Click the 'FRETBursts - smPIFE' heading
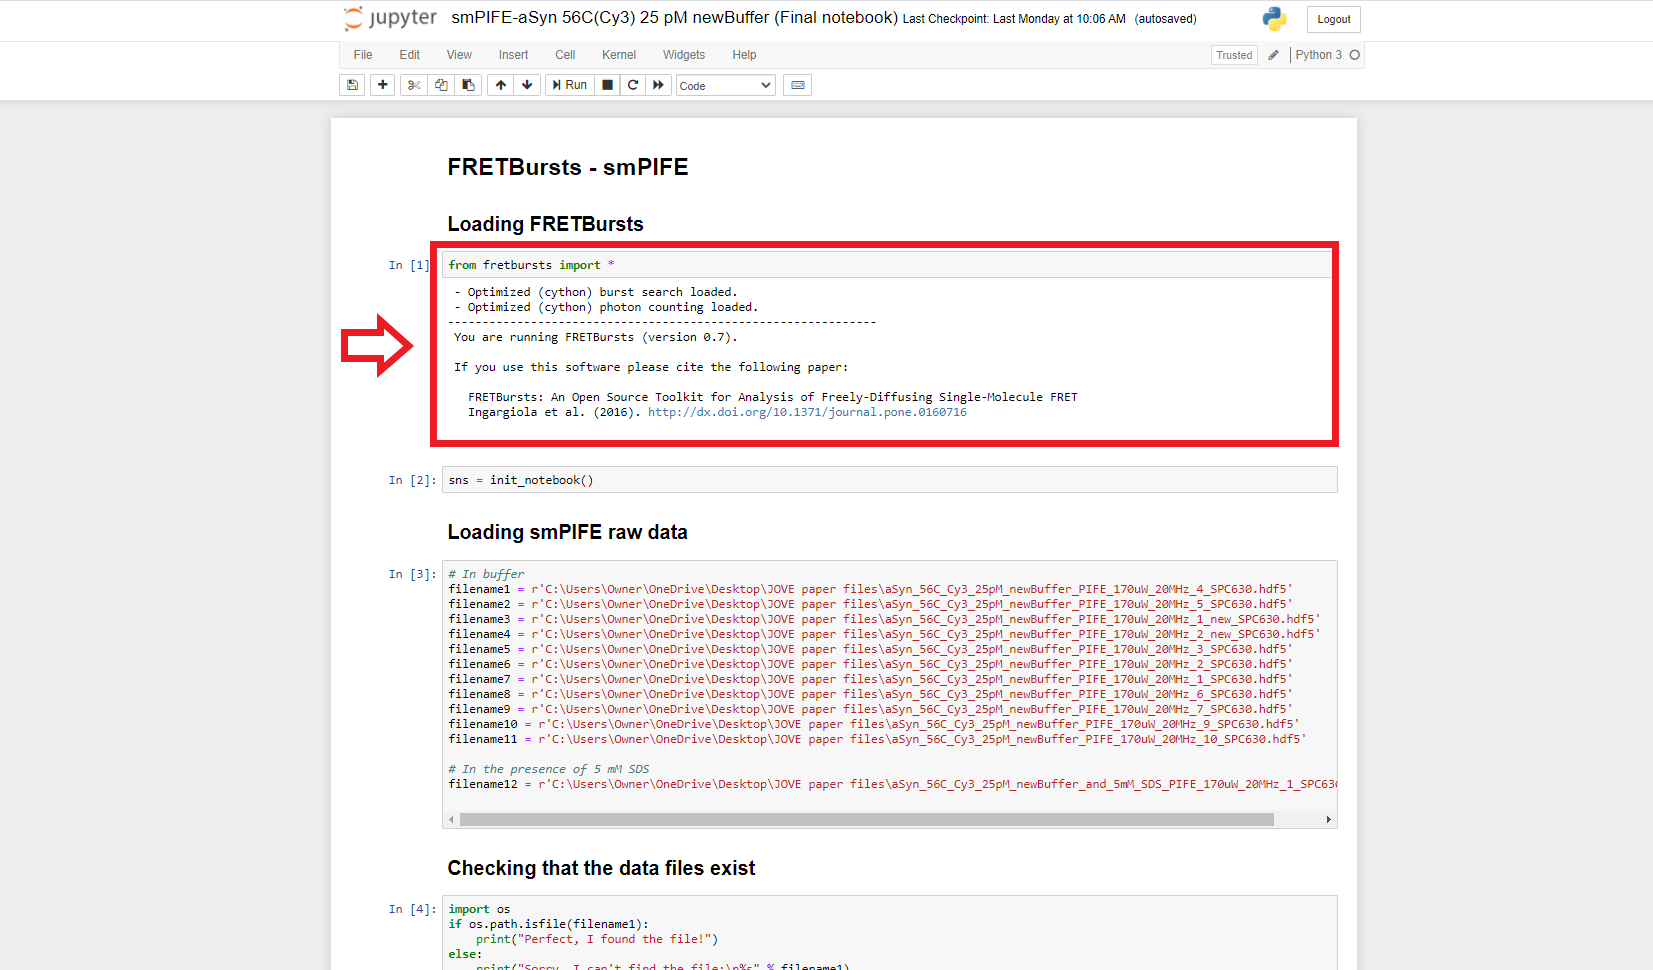The height and width of the screenshot is (970, 1653). [x=567, y=167]
